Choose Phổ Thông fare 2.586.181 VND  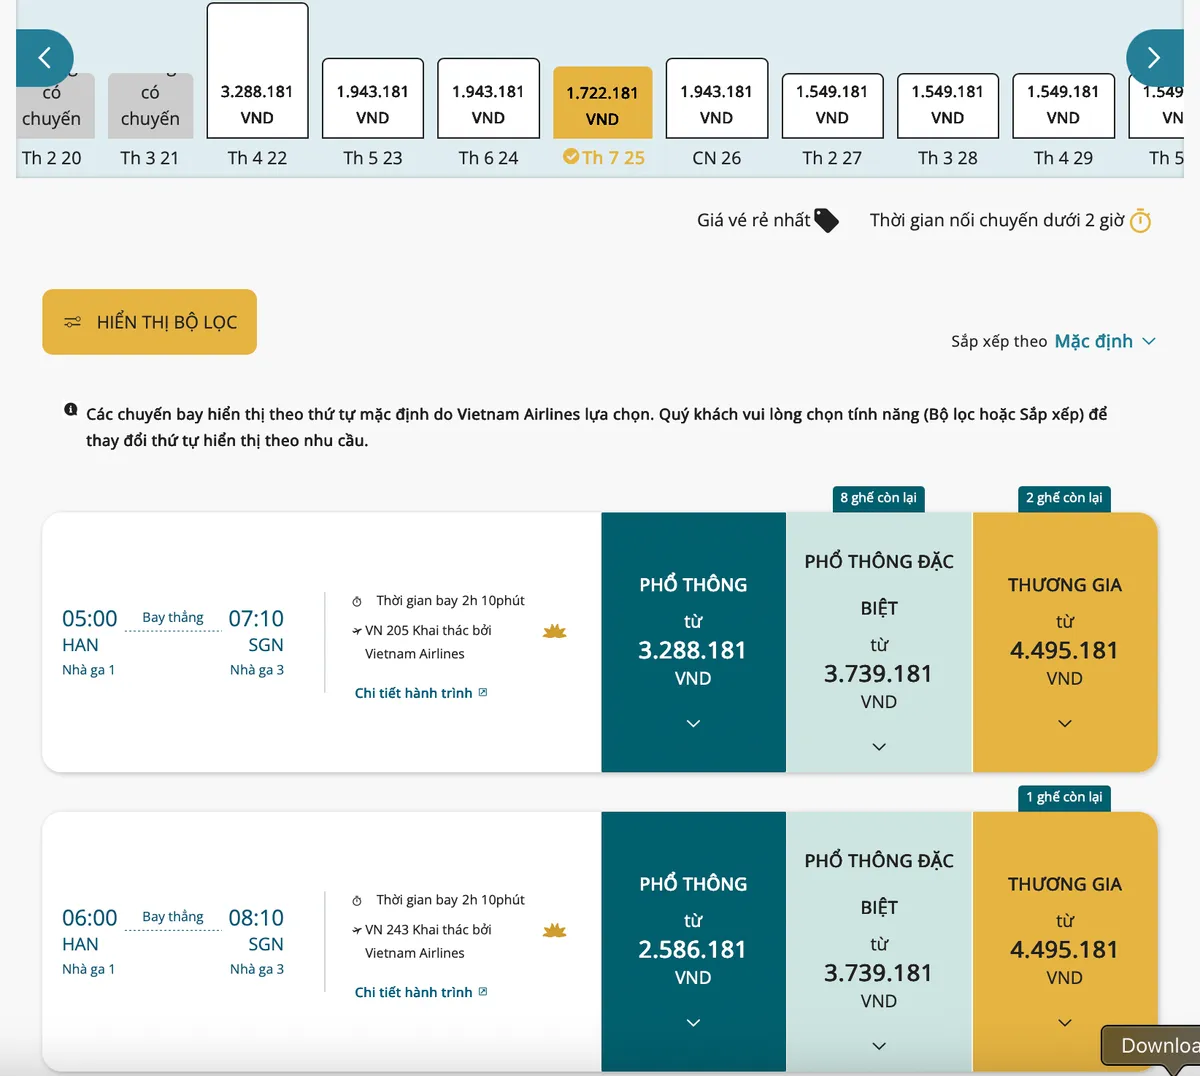coord(693,941)
